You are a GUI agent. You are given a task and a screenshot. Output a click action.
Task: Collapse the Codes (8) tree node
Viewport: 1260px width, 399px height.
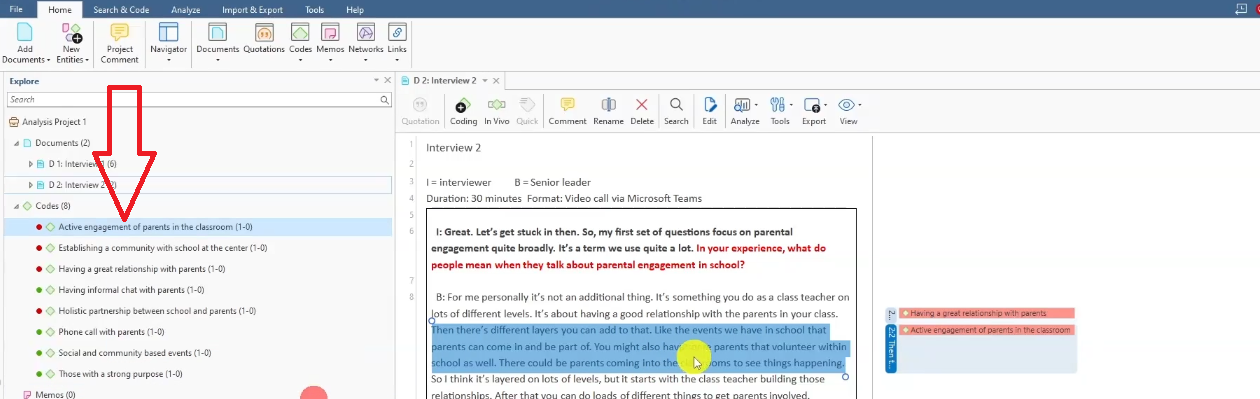16,206
